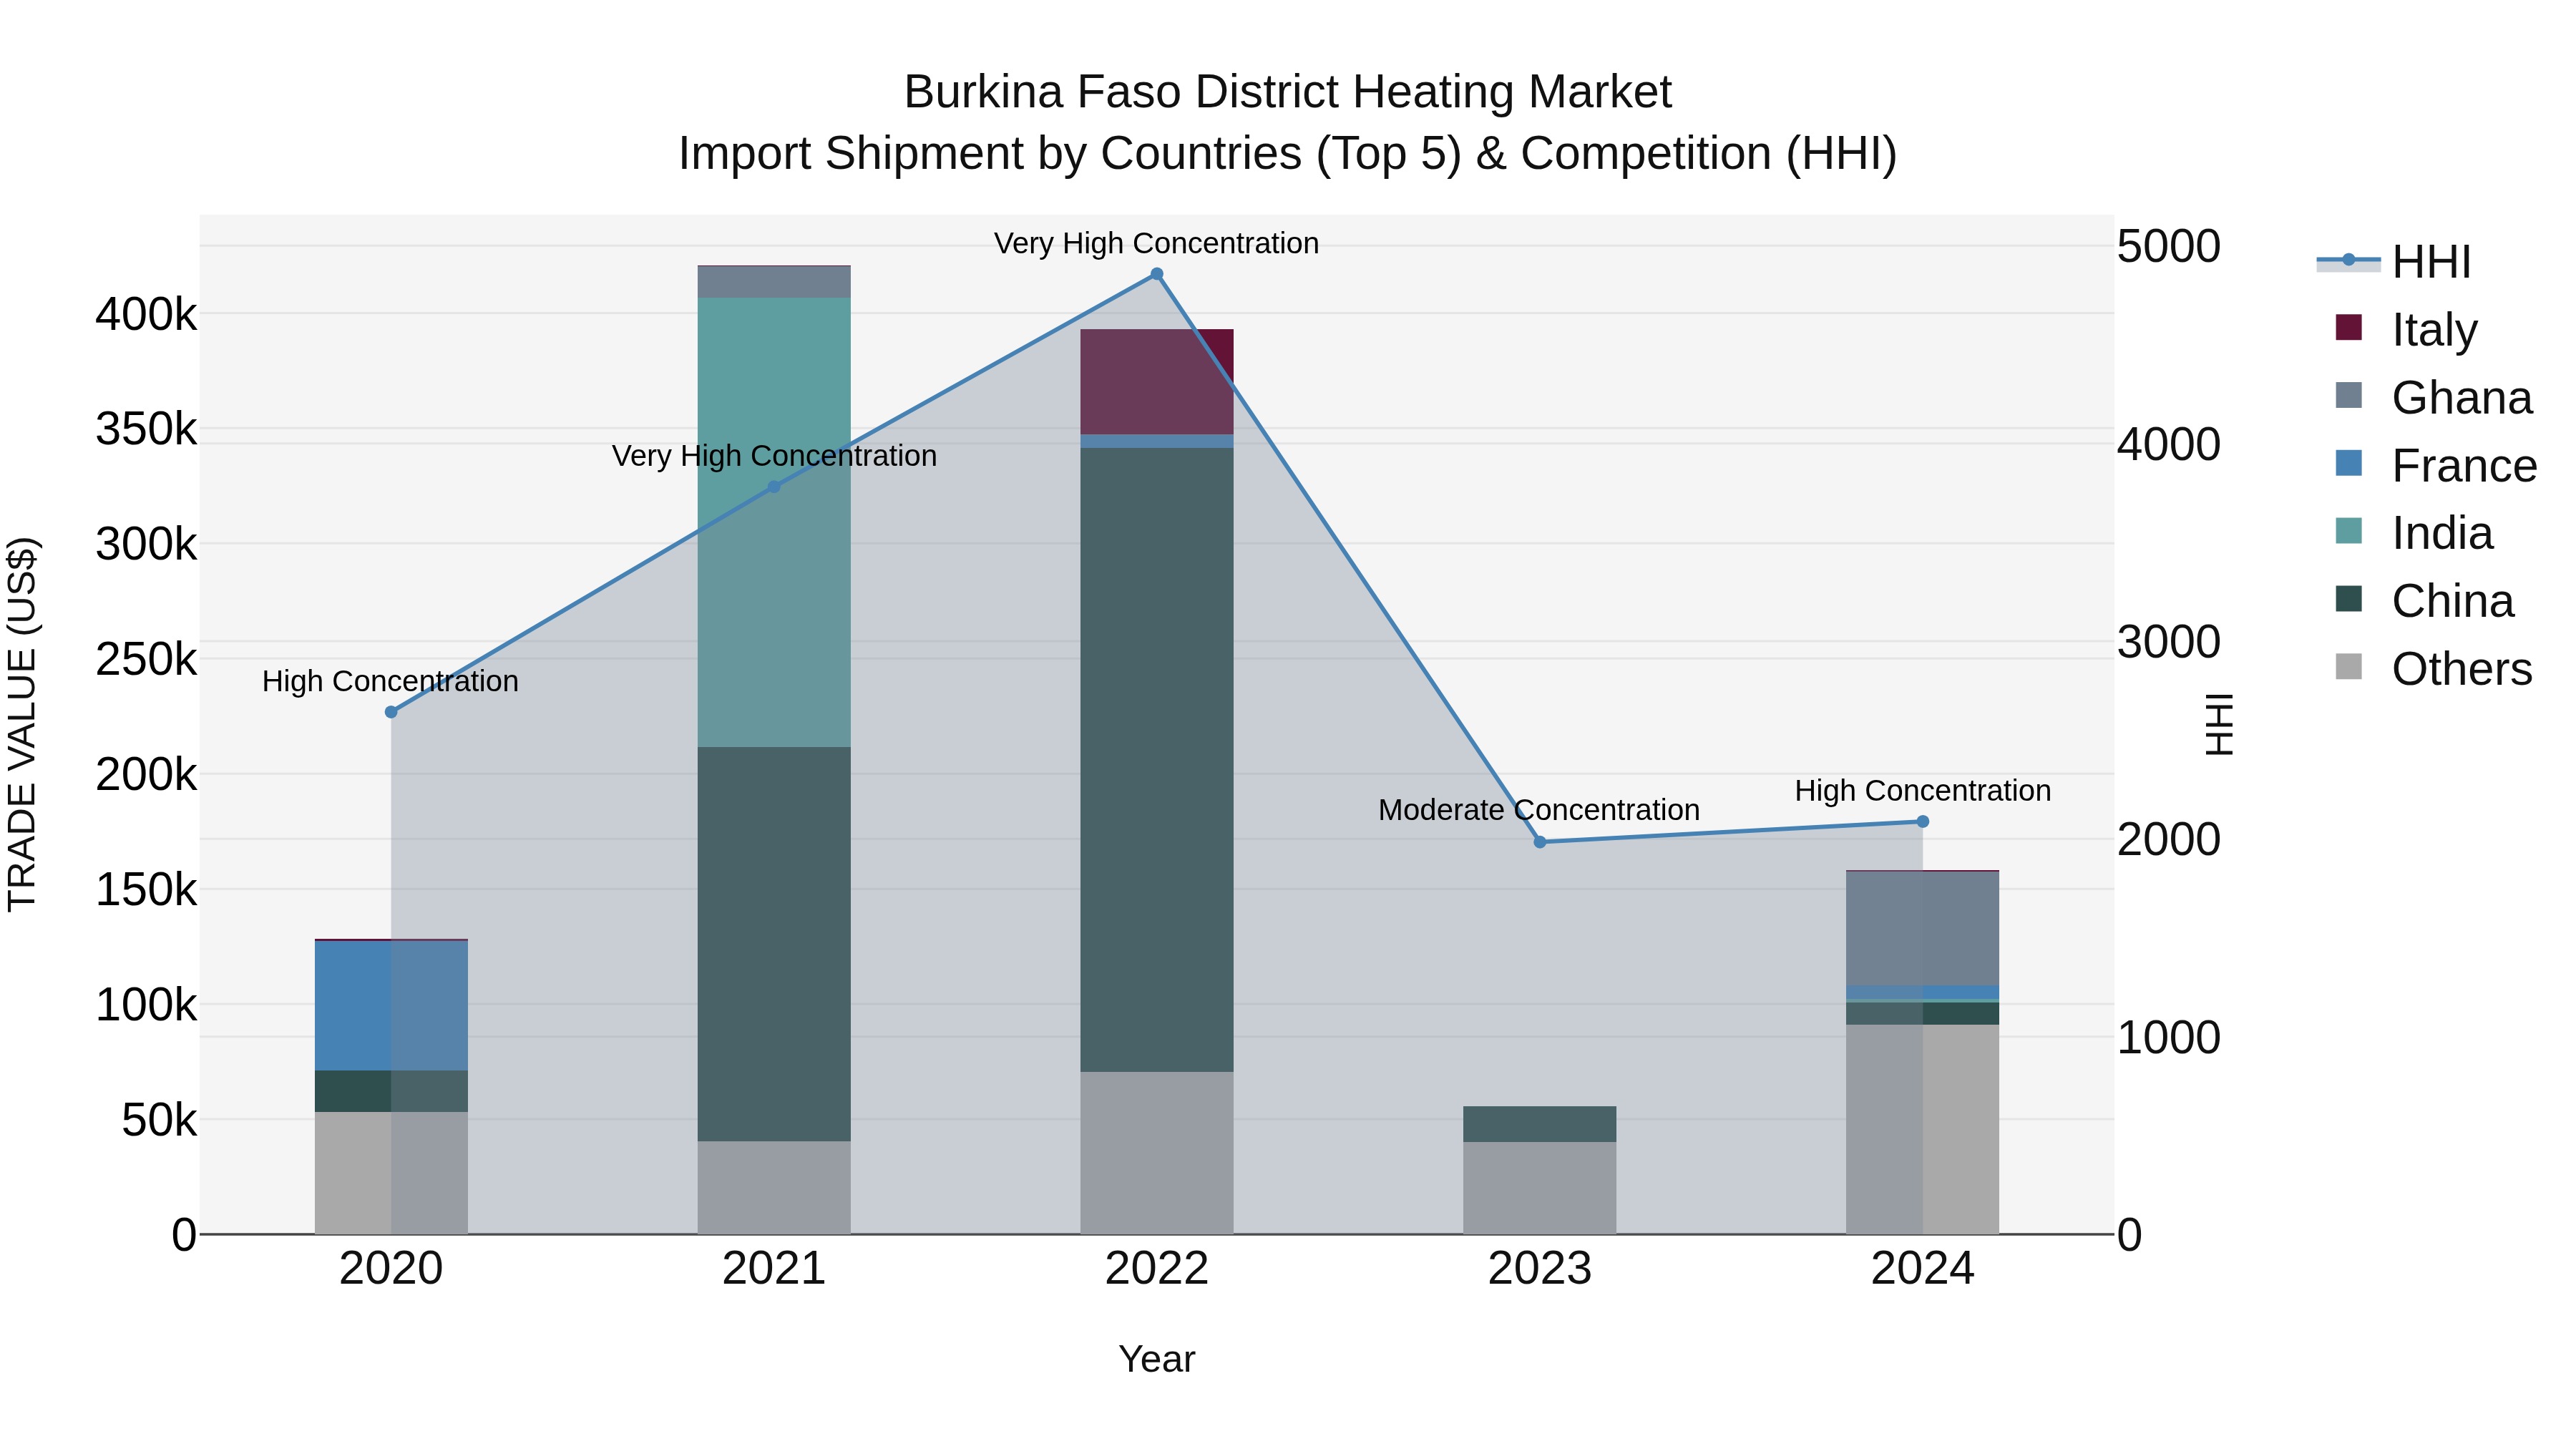Click the 2021 HHI line marker
This screenshot has height=1449, width=2576.
tap(774, 487)
